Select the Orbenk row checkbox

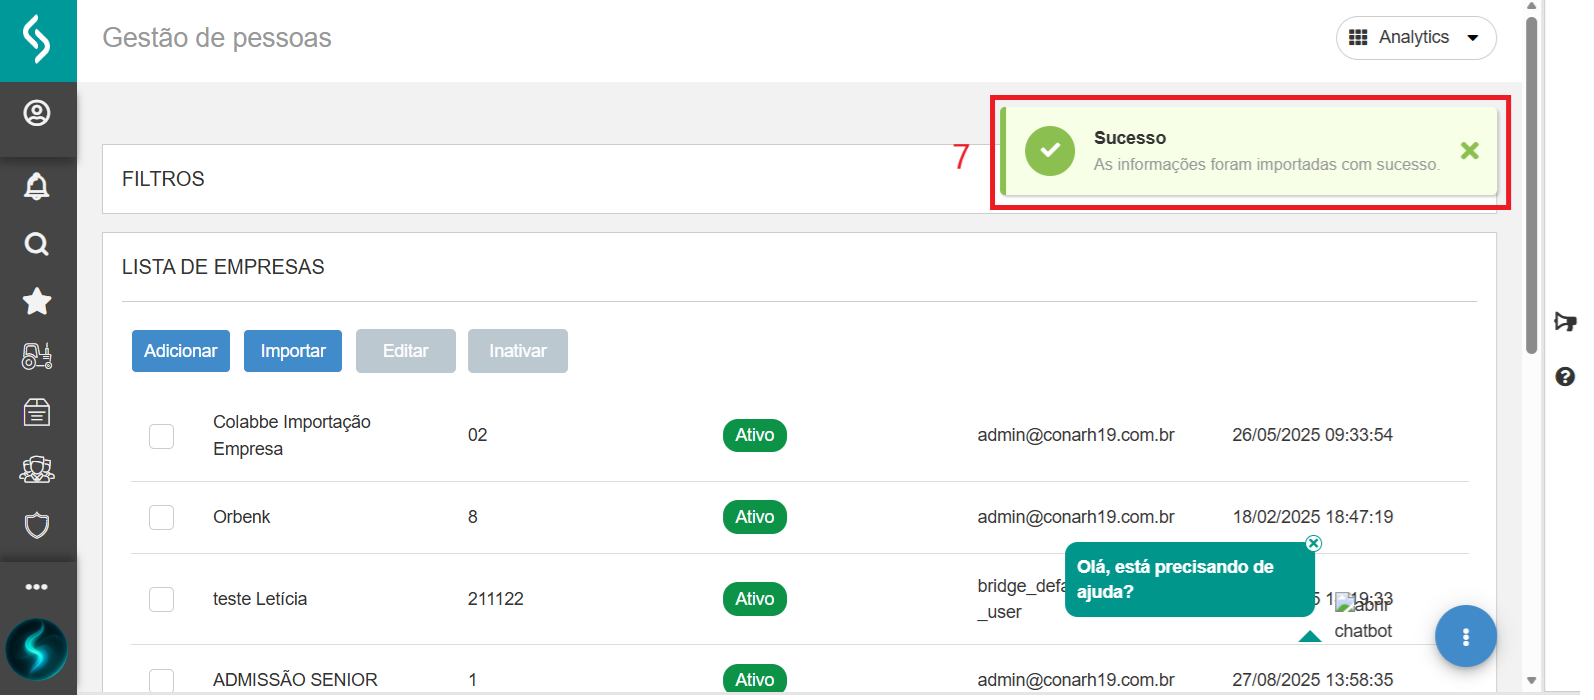[x=161, y=517]
